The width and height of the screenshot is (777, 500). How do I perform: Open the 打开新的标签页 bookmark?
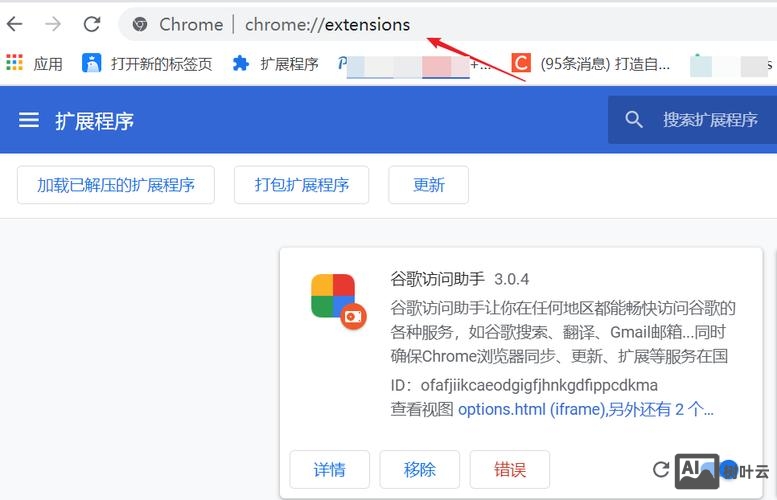coord(147,63)
